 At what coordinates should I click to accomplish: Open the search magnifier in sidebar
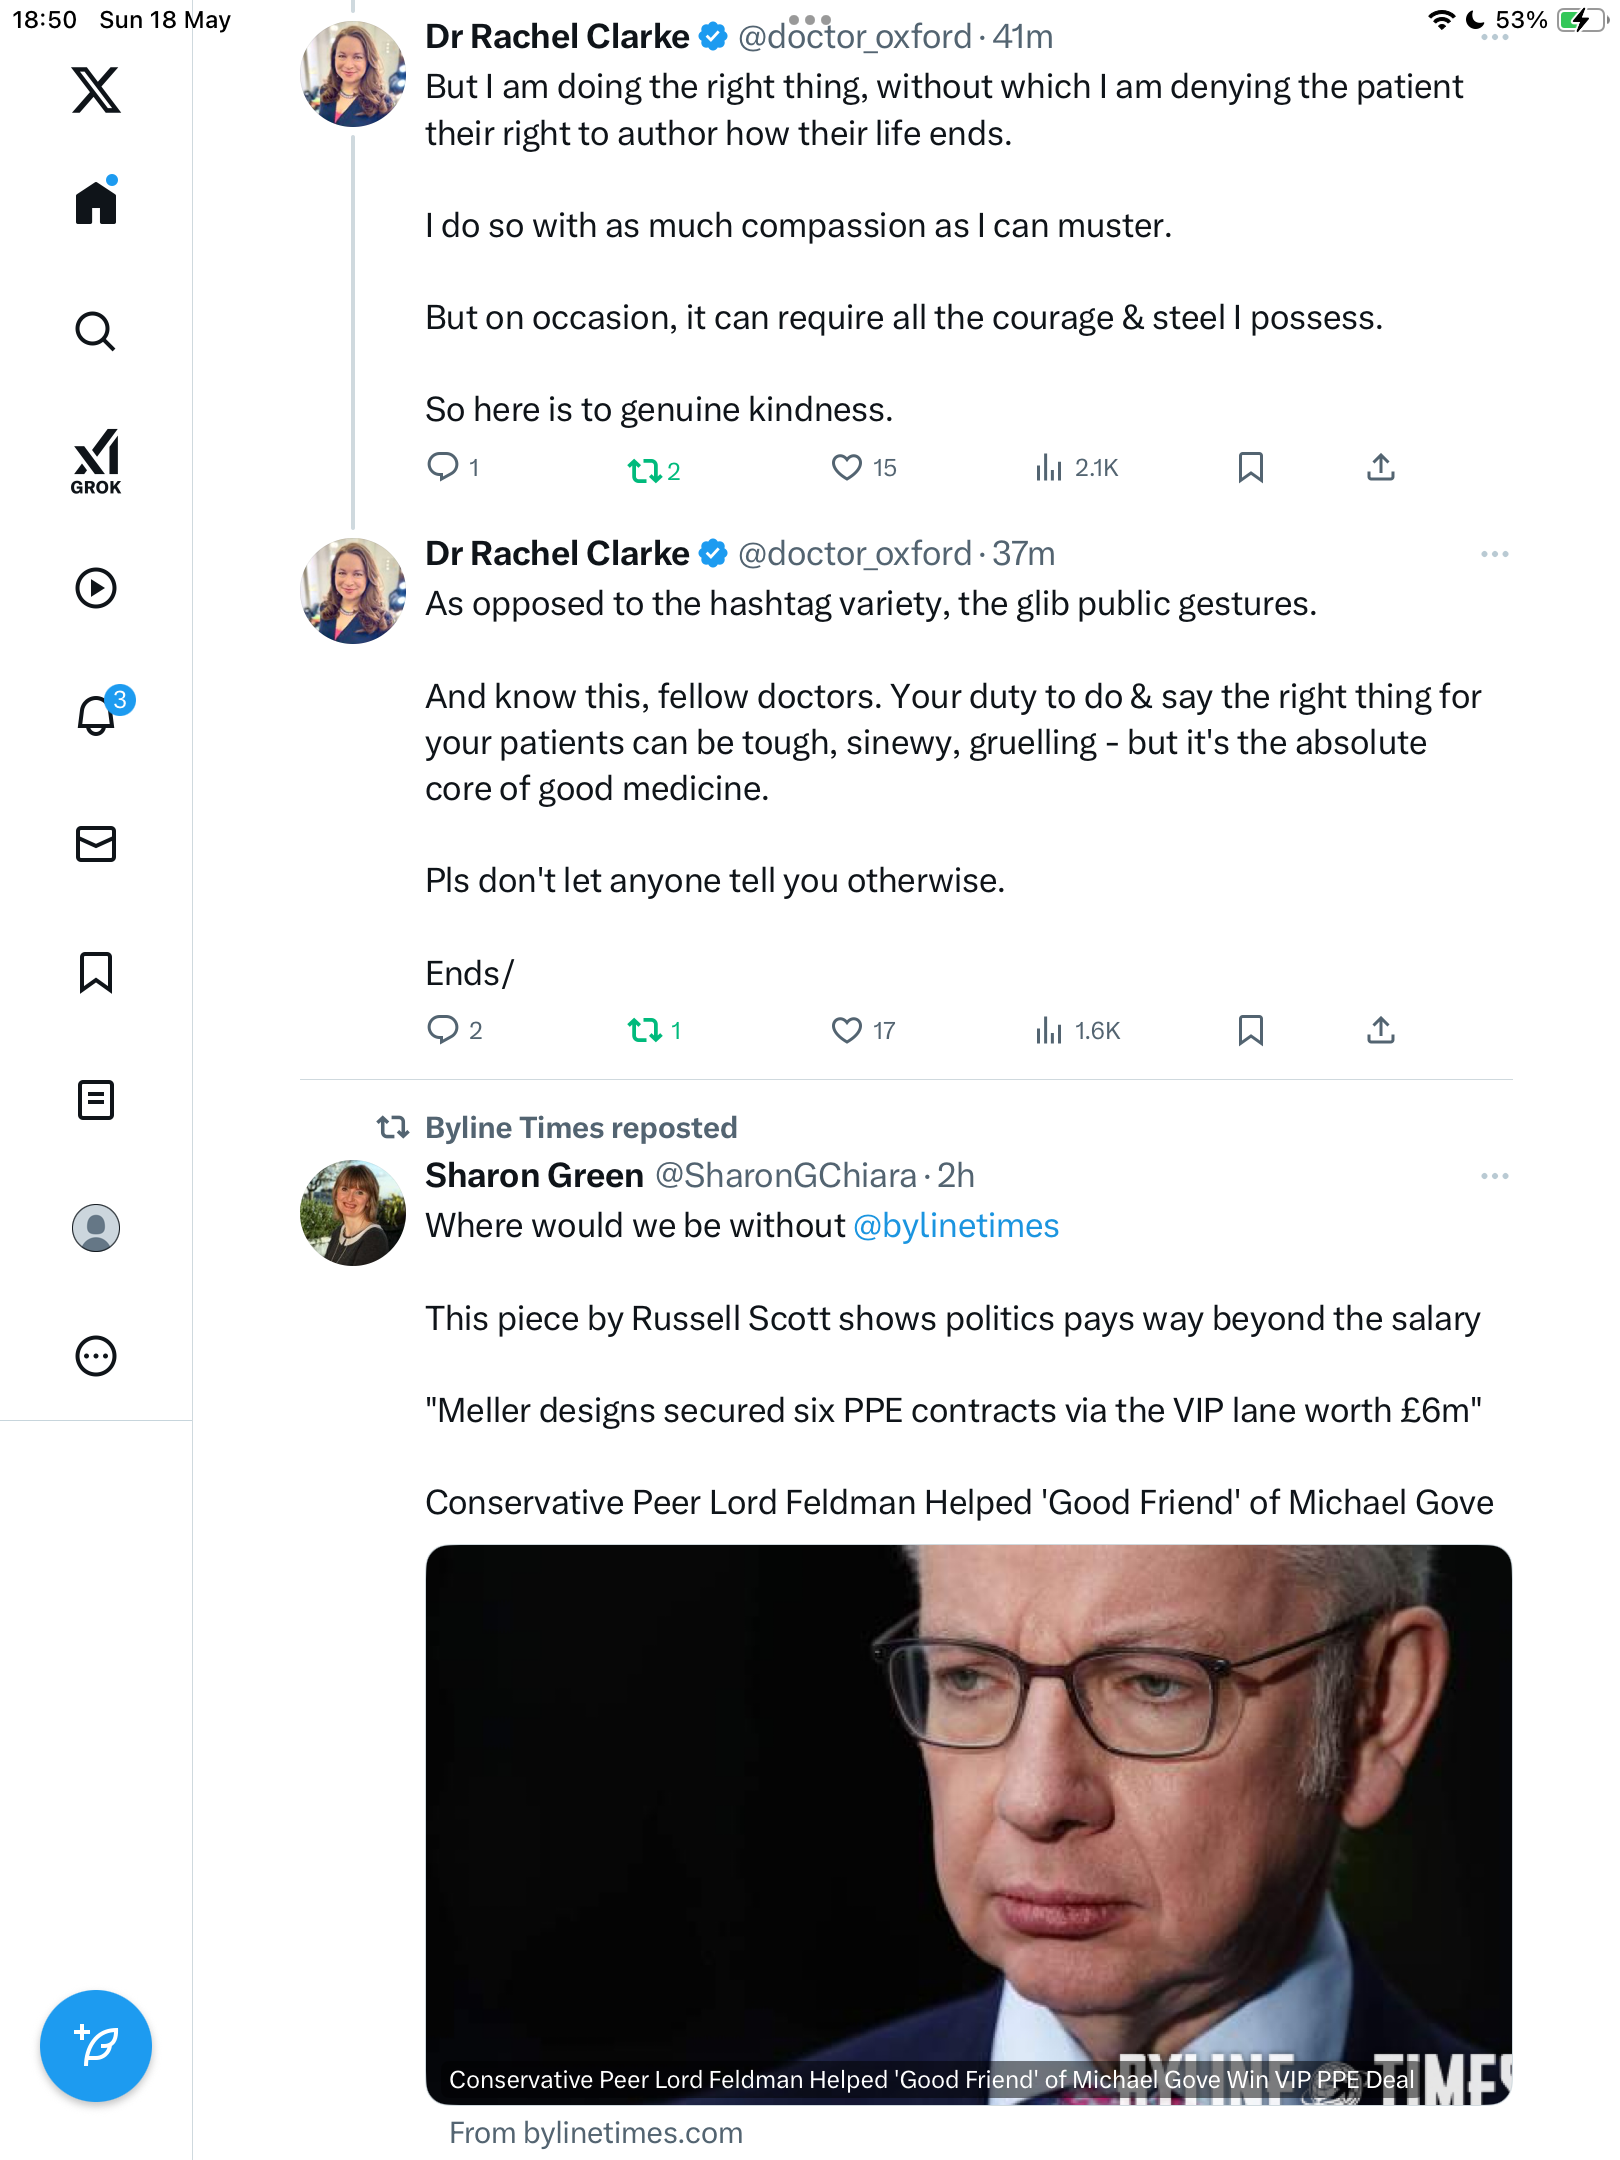[96, 331]
